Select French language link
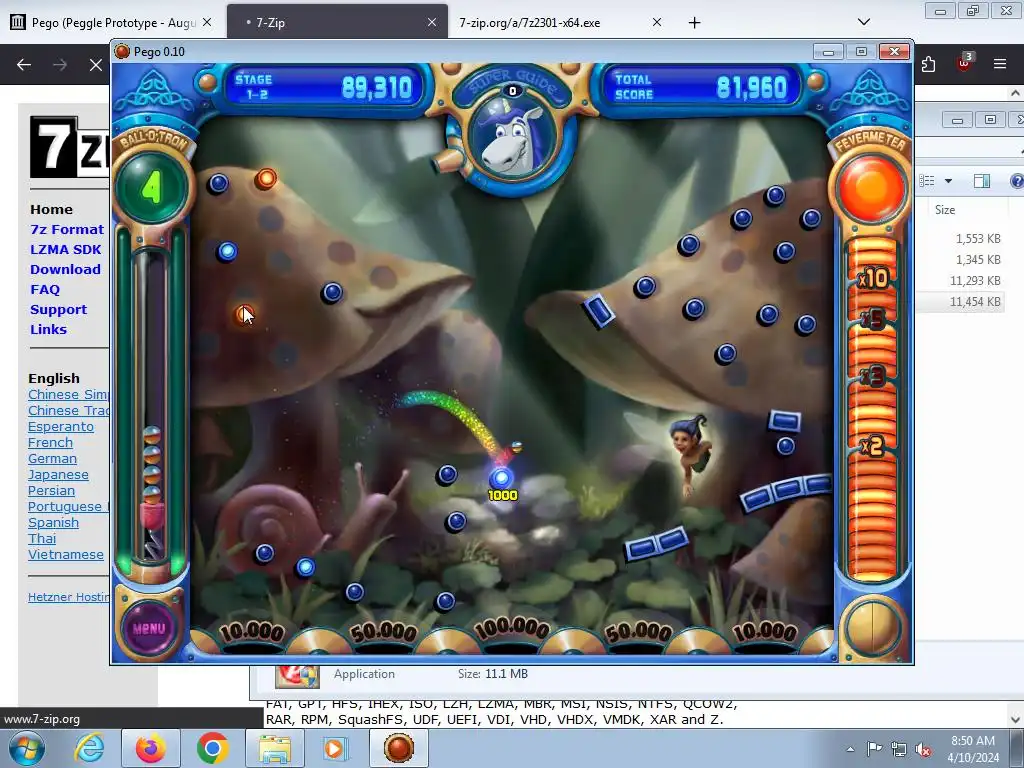This screenshot has height=768, width=1024. [50, 443]
